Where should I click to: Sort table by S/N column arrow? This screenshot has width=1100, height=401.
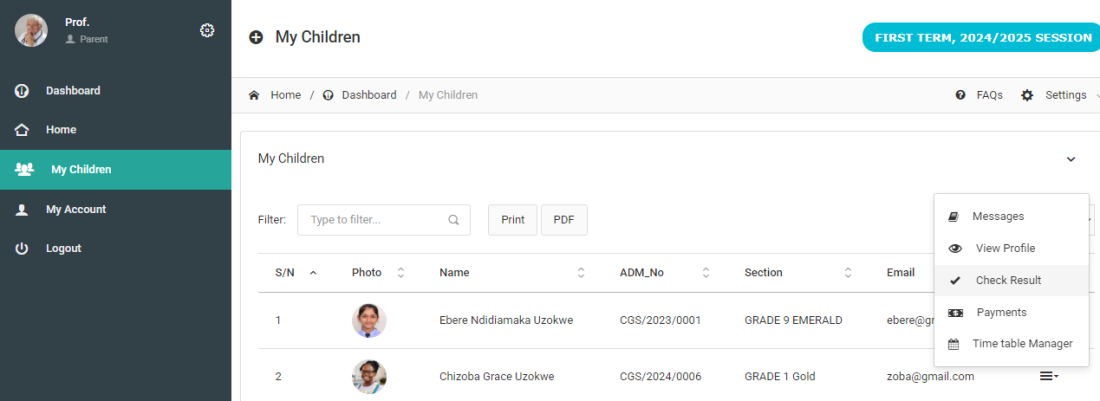(x=313, y=273)
